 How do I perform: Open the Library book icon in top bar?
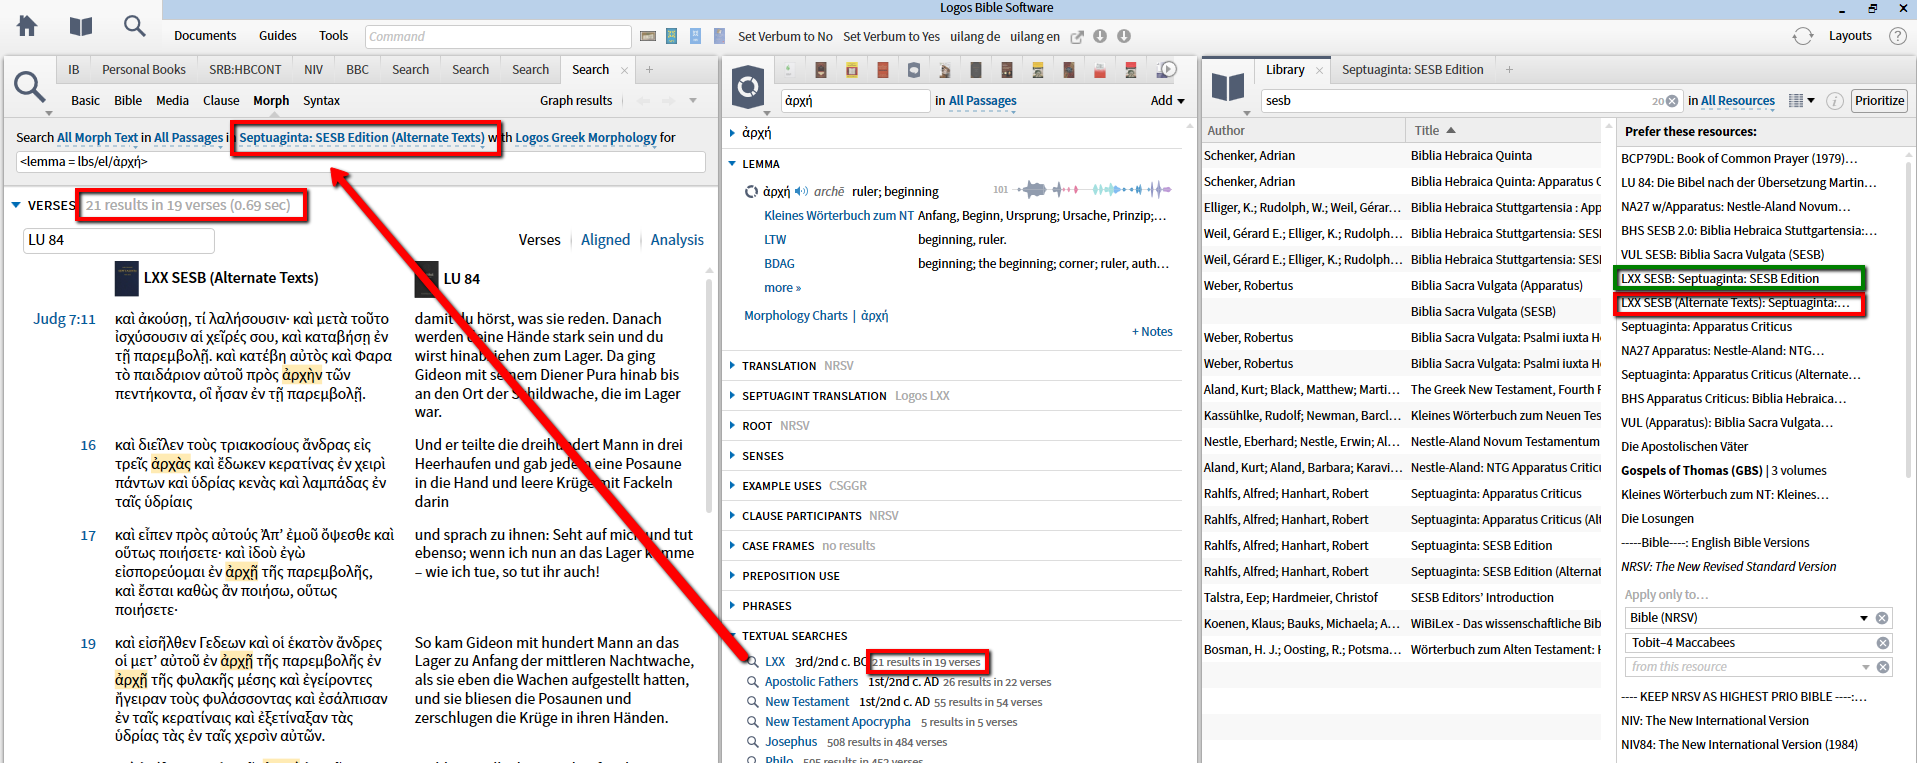pyautogui.click(x=81, y=26)
